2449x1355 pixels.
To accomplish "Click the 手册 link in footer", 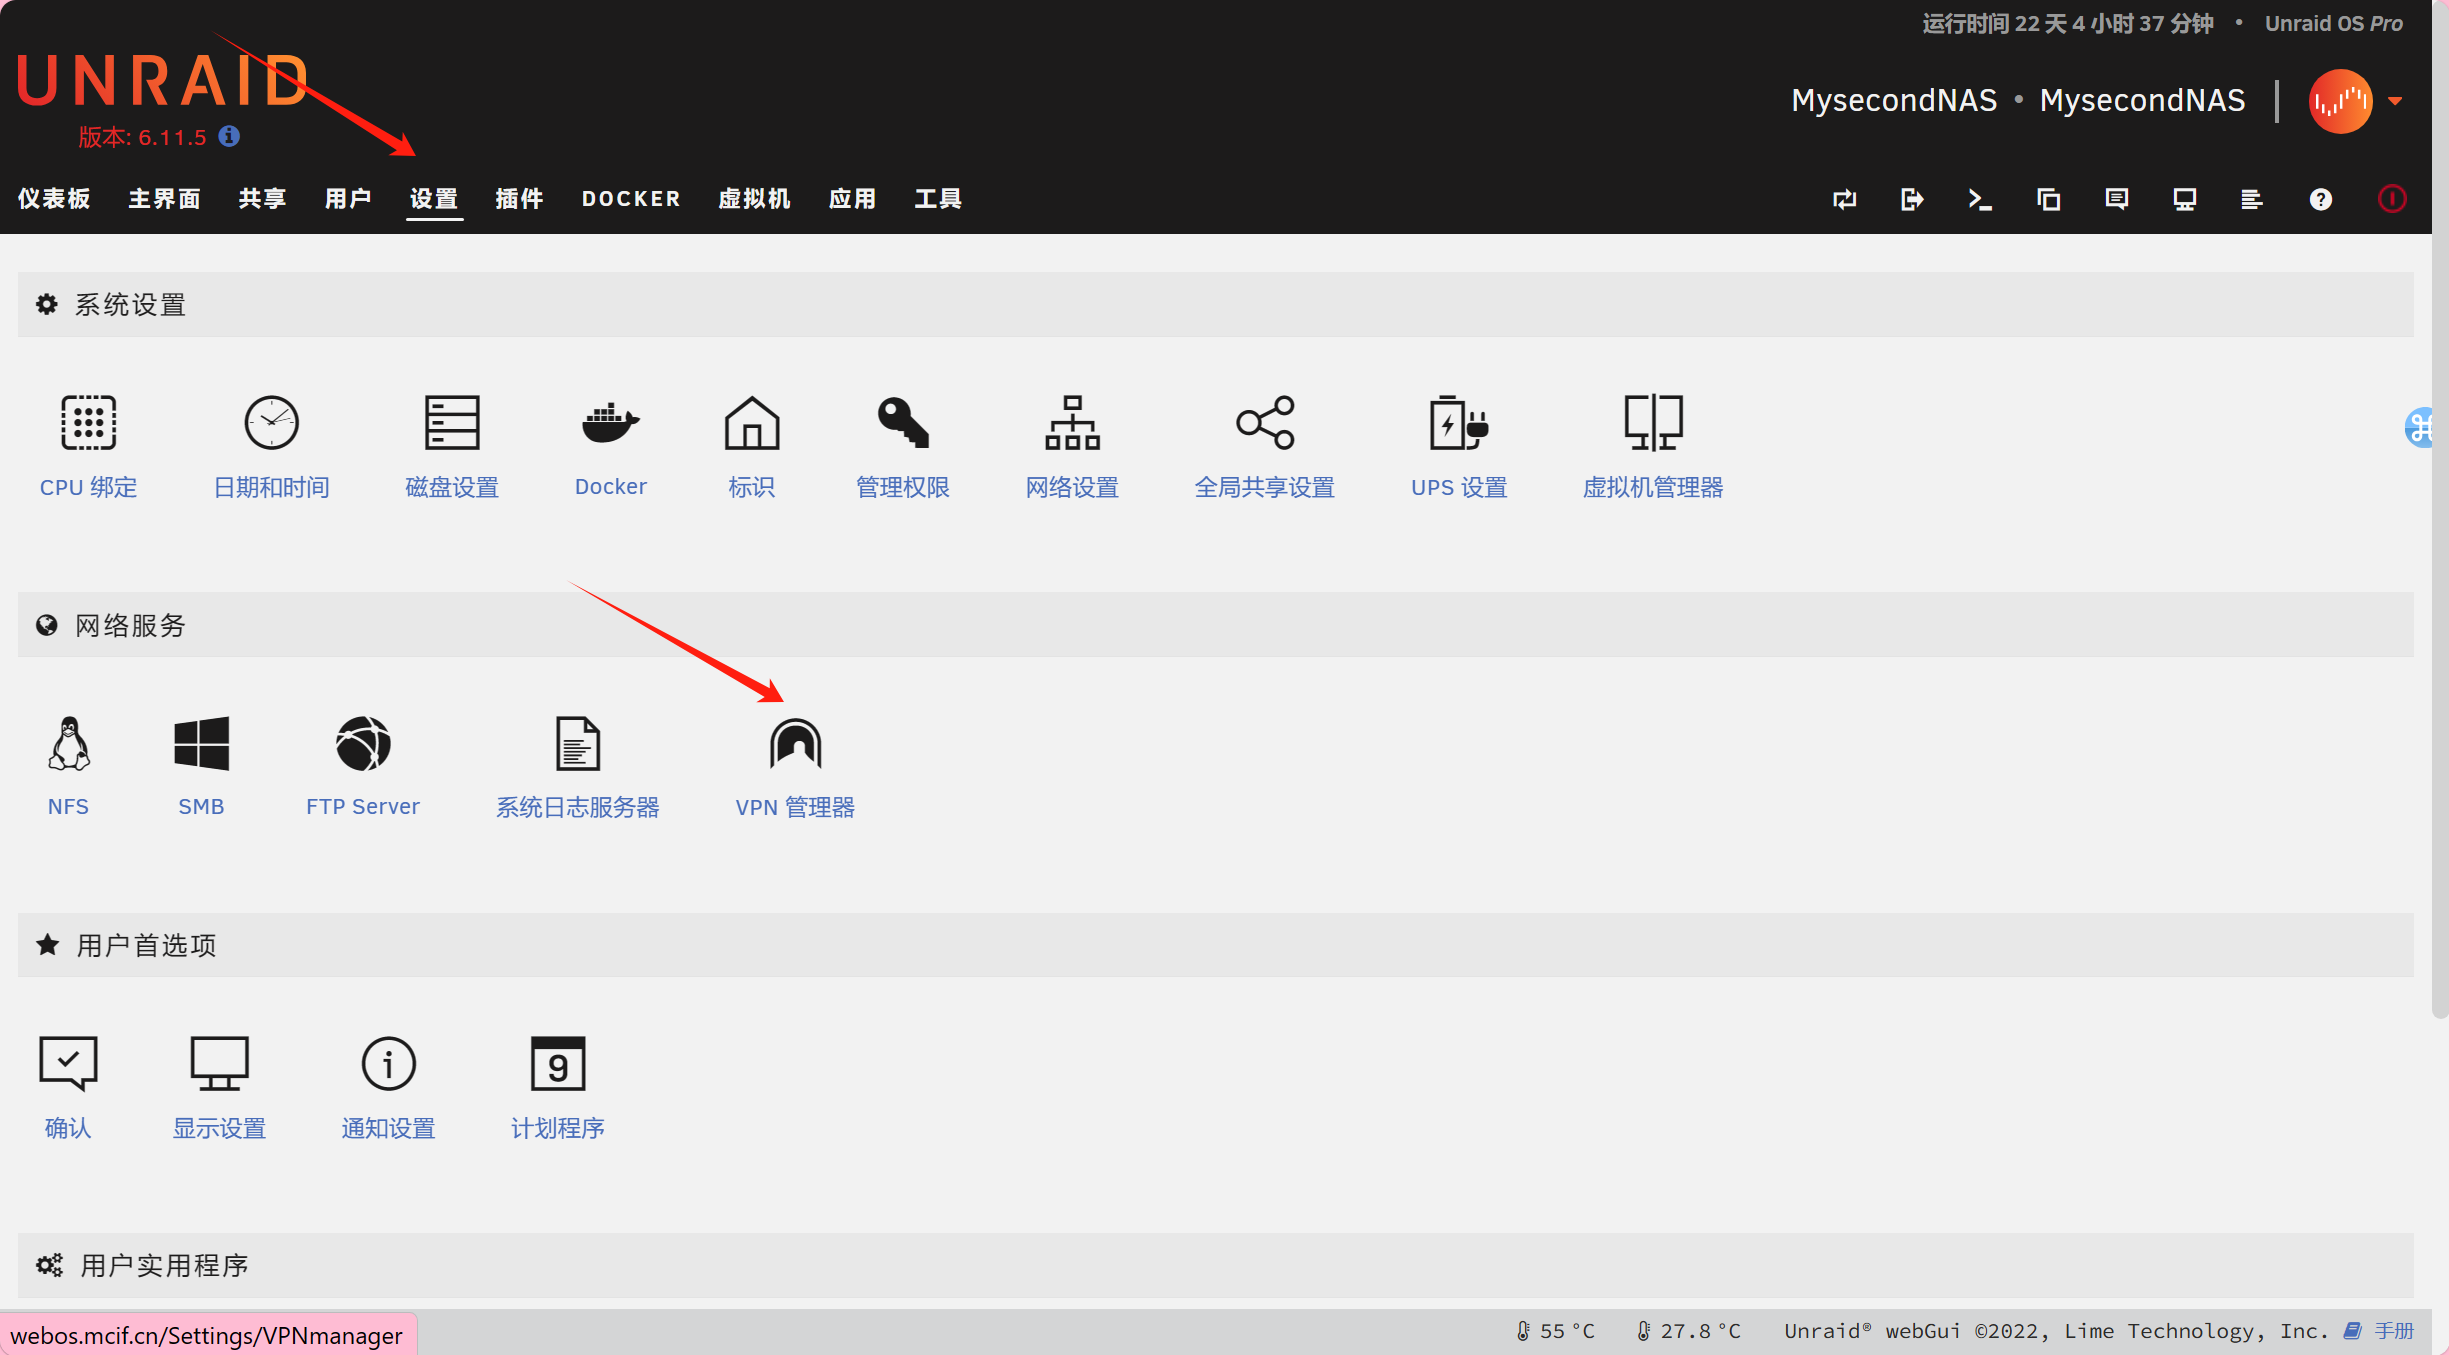I will [2392, 1331].
